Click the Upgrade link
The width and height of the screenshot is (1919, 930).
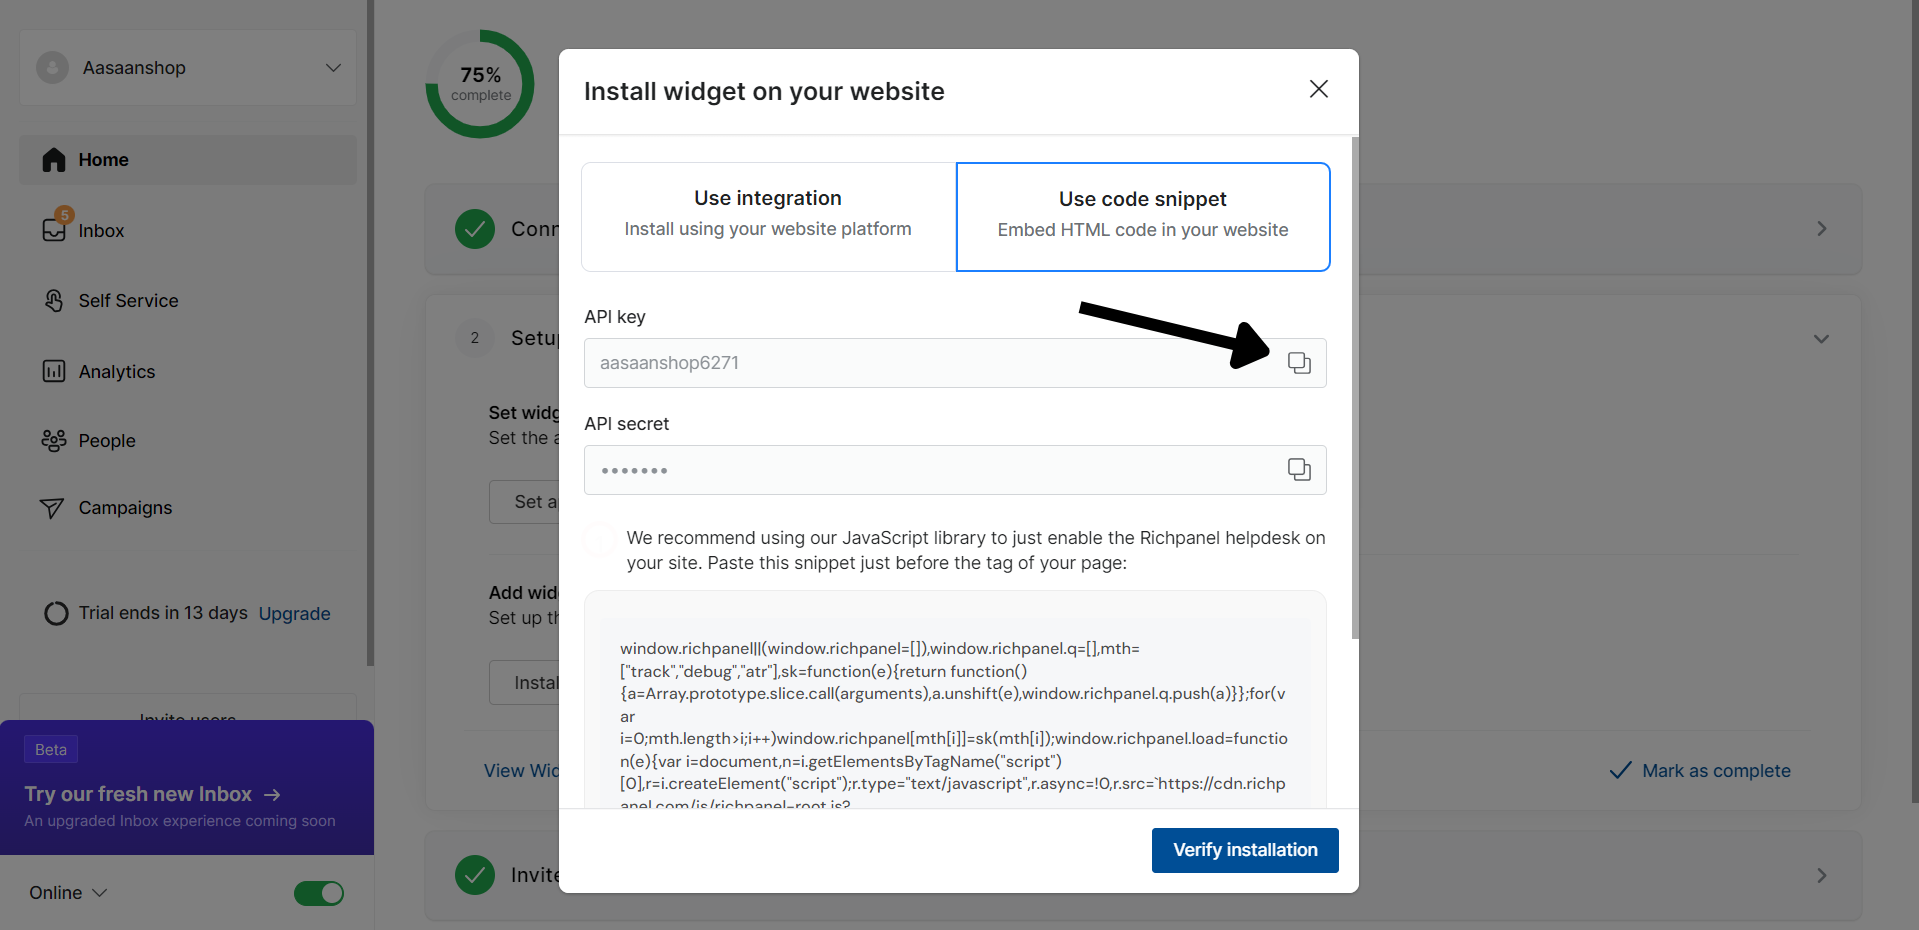point(294,614)
